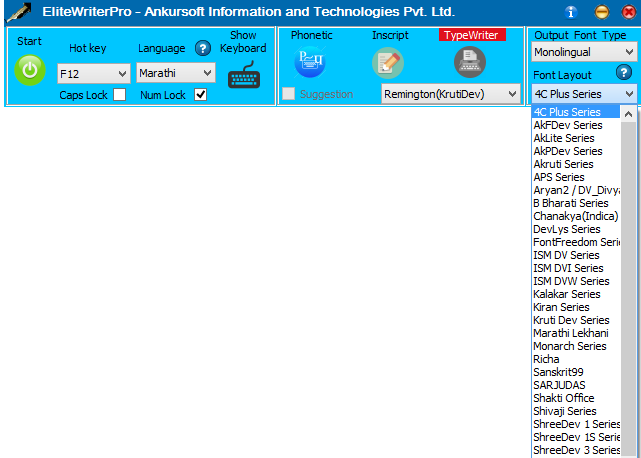Select ISM DVI Series option

tap(576, 268)
